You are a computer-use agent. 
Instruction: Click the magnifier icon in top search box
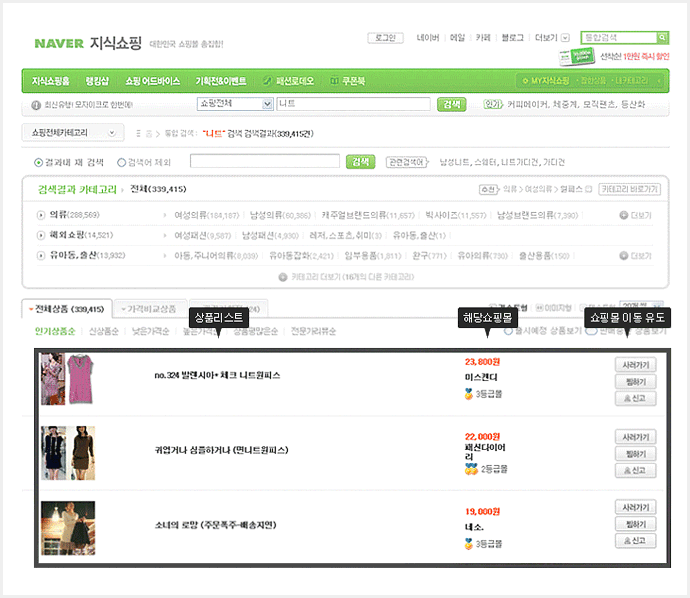[x=663, y=37]
